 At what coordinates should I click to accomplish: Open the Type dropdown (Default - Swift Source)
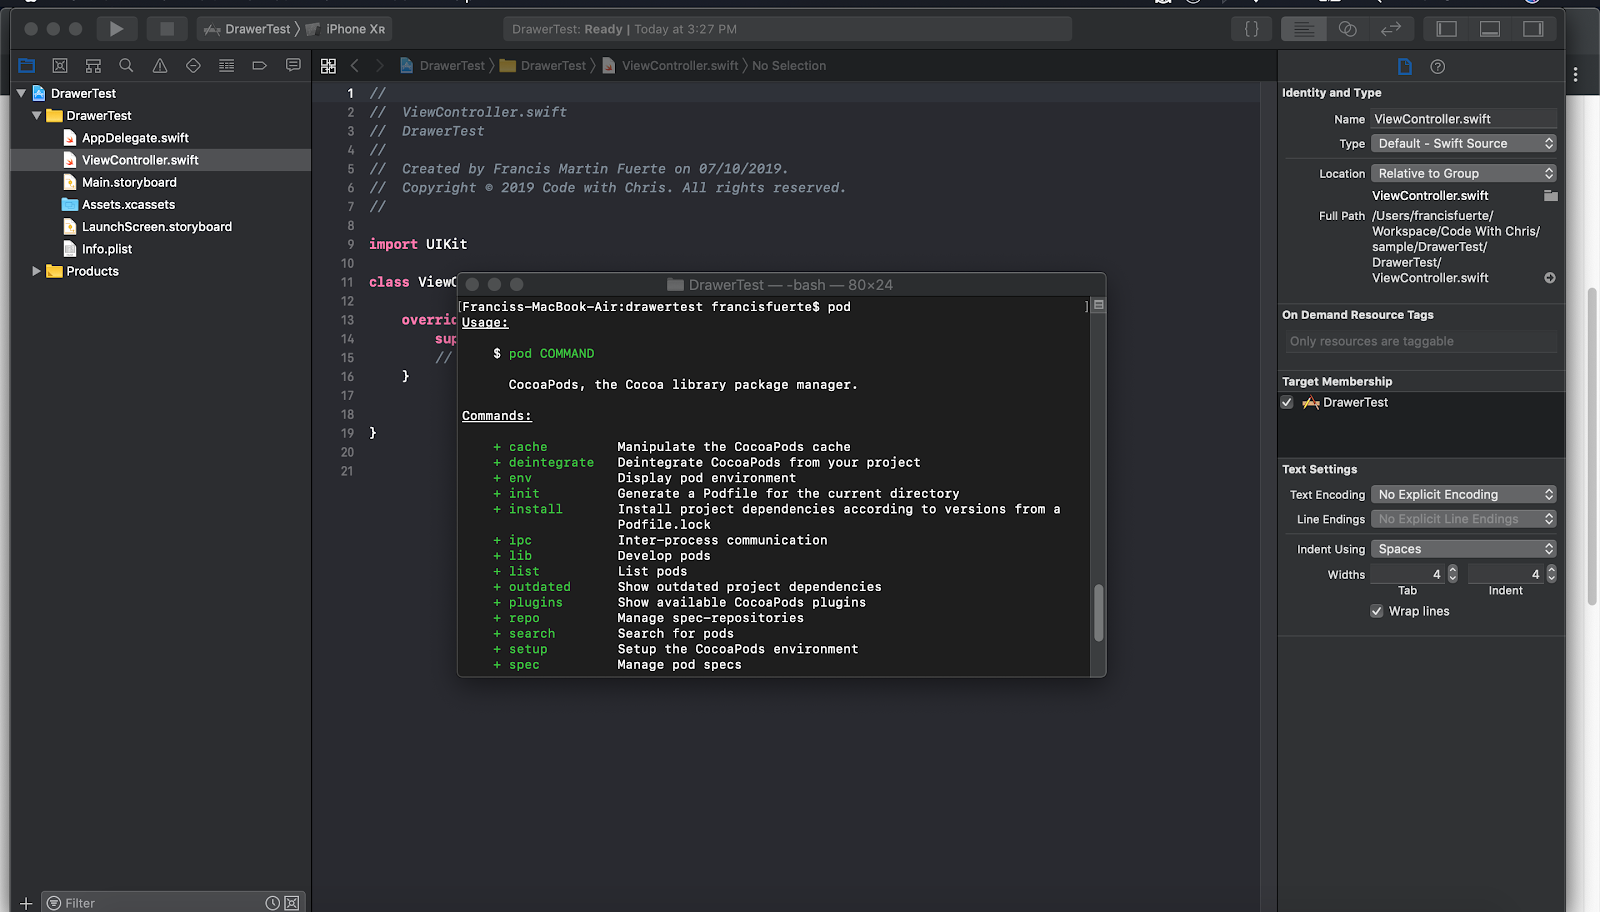pyautogui.click(x=1463, y=144)
